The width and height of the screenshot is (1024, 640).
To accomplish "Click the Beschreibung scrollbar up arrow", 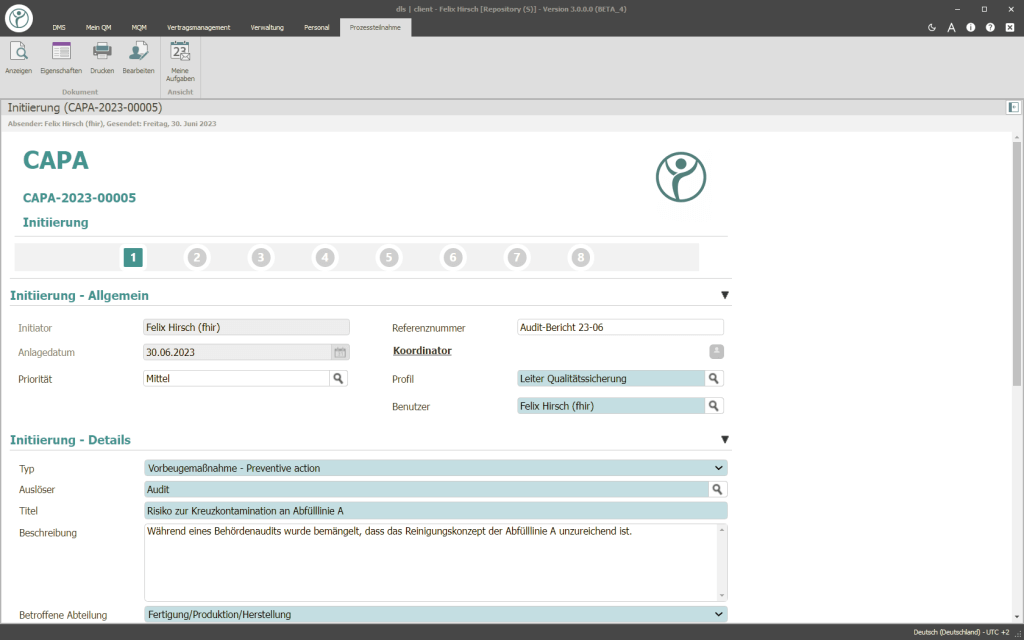I will coord(722,530).
